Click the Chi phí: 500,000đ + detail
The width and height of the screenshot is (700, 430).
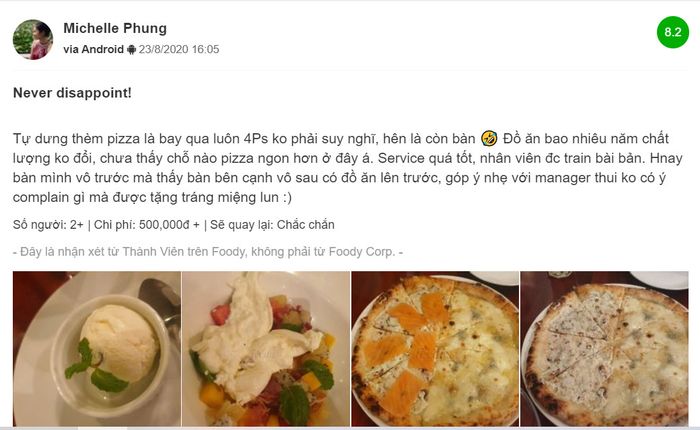pyautogui.click(x=147, y=225)
